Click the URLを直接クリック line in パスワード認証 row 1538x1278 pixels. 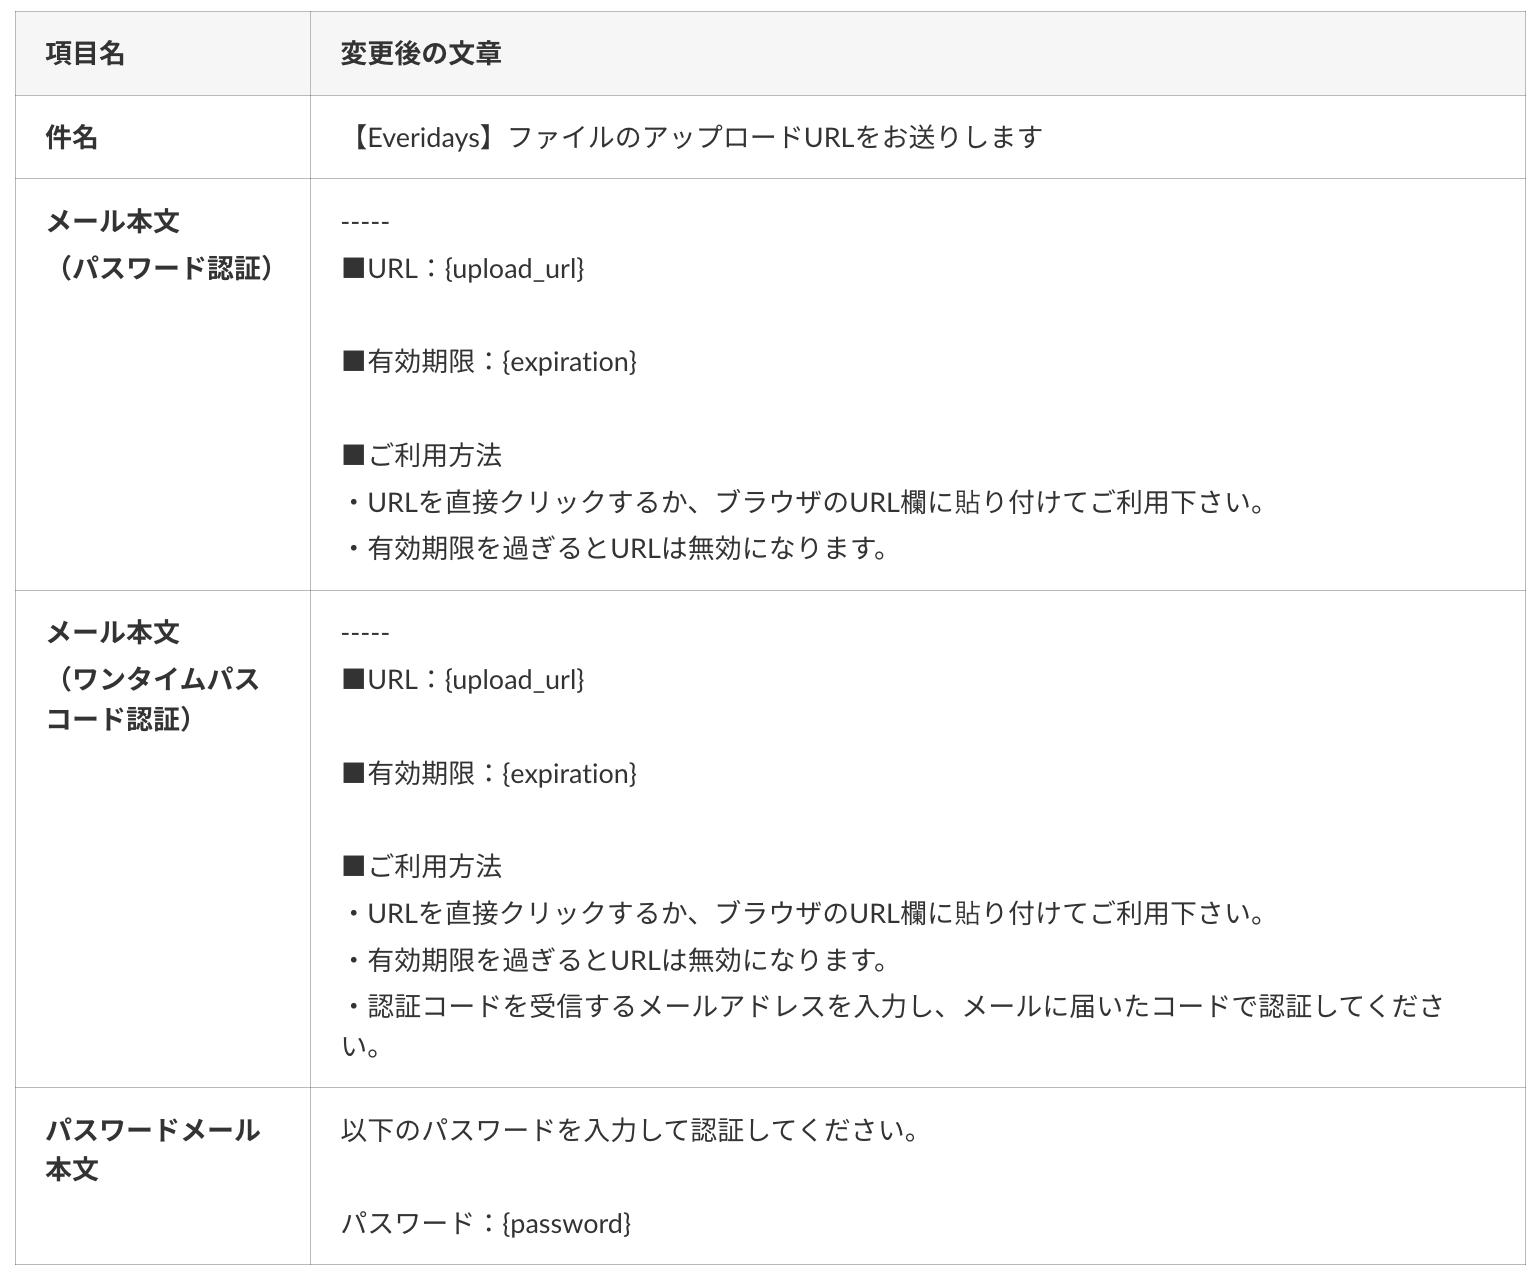805,502
